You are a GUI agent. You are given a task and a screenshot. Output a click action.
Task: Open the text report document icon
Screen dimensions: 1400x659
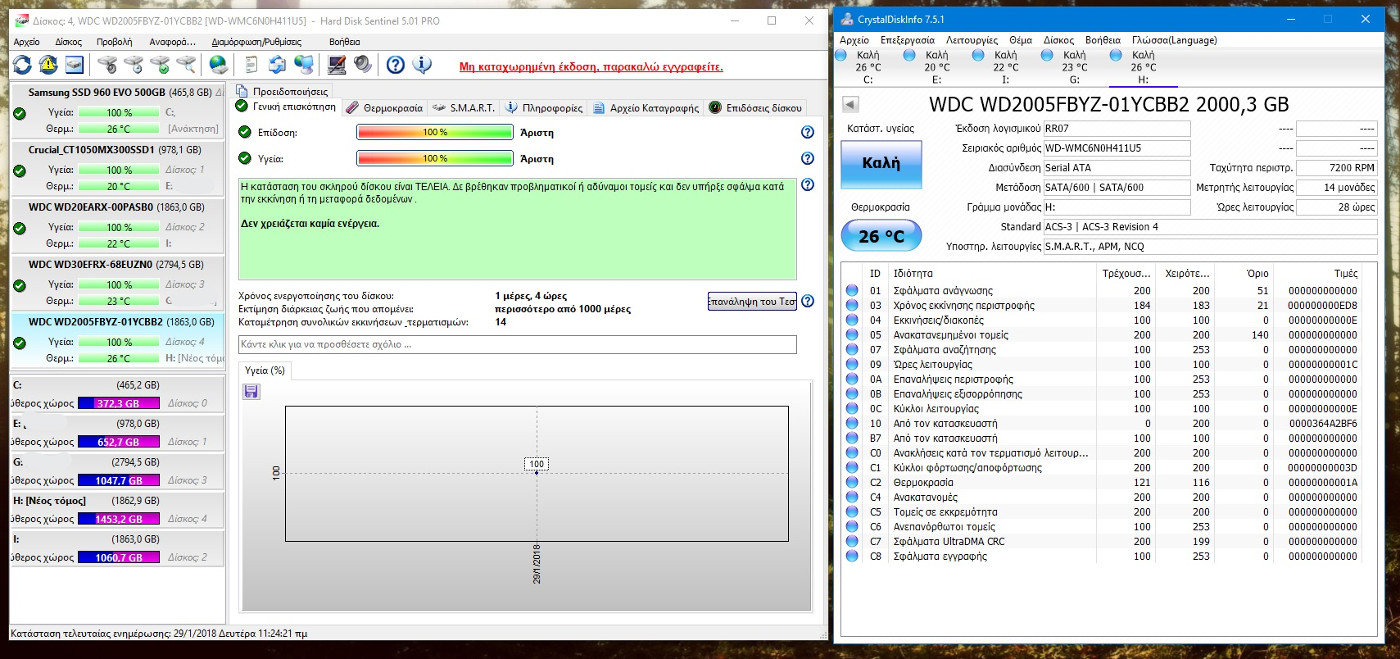[x=251, y=65]
